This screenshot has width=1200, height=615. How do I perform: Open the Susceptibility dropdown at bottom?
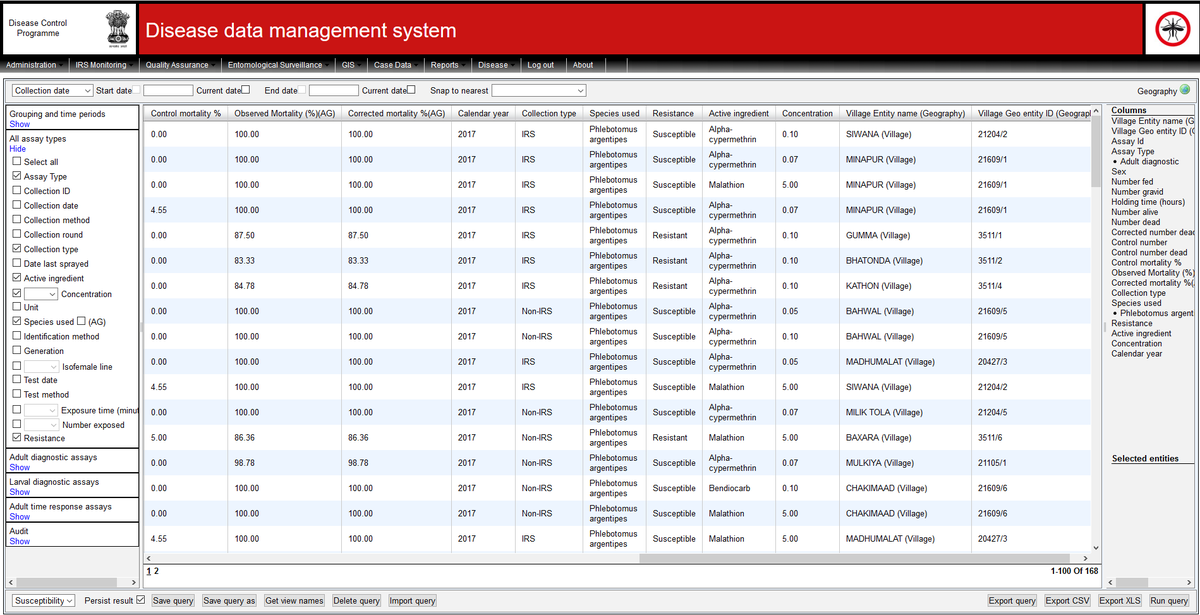44,601
